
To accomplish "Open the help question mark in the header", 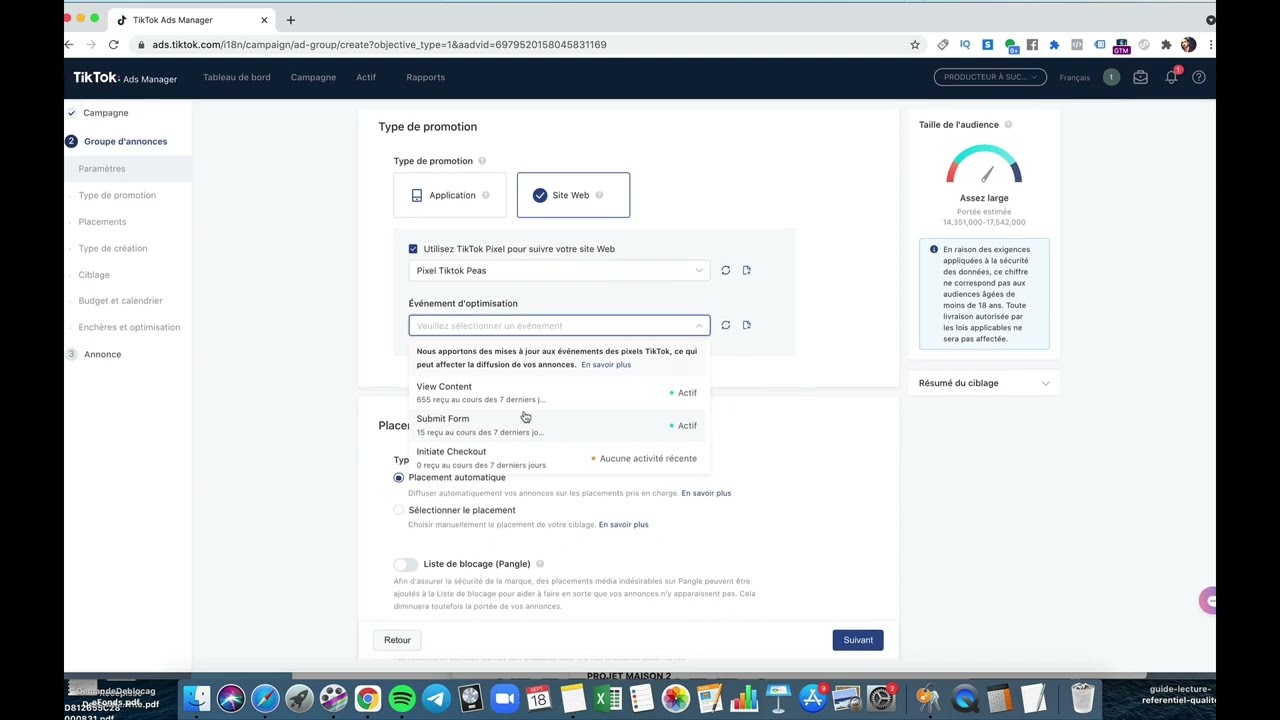I will coord(1199,77).
